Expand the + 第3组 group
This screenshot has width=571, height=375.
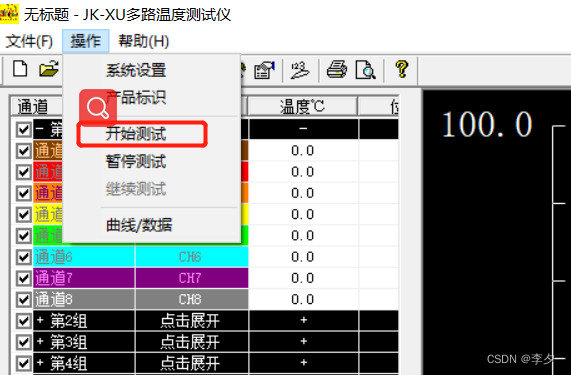(40, 342)
